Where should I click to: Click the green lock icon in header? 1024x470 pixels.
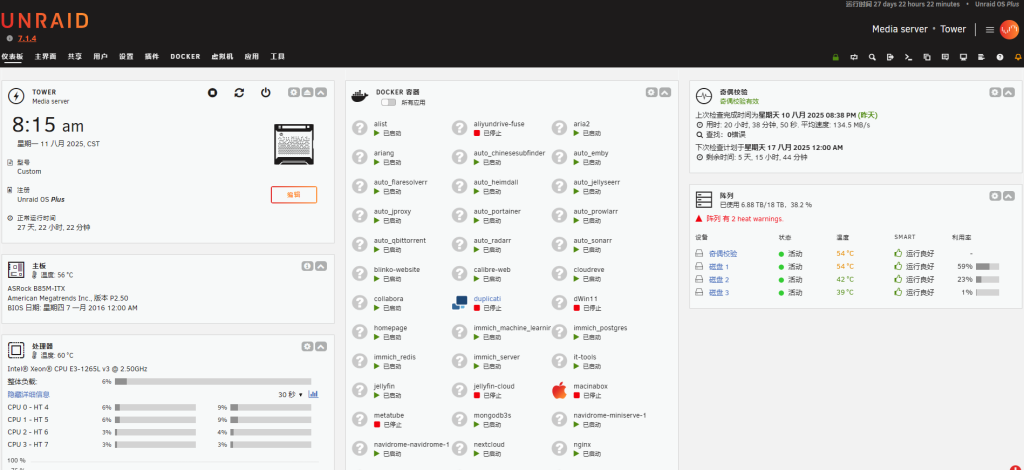click(835, 57)
